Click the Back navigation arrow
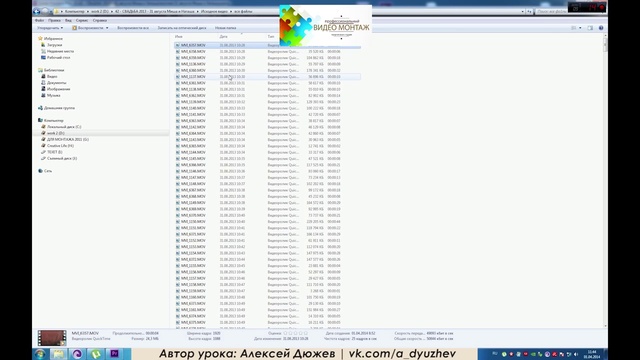640x360 pixels. coord(37,11)
